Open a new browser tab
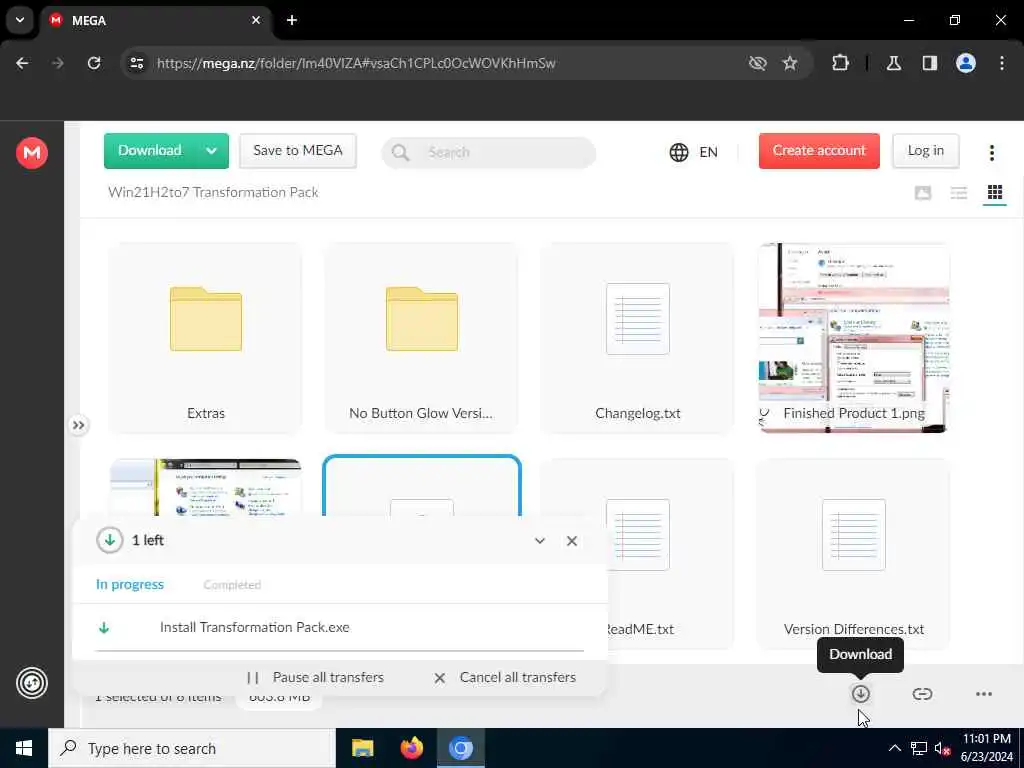1024x768 pixels. 292,20
